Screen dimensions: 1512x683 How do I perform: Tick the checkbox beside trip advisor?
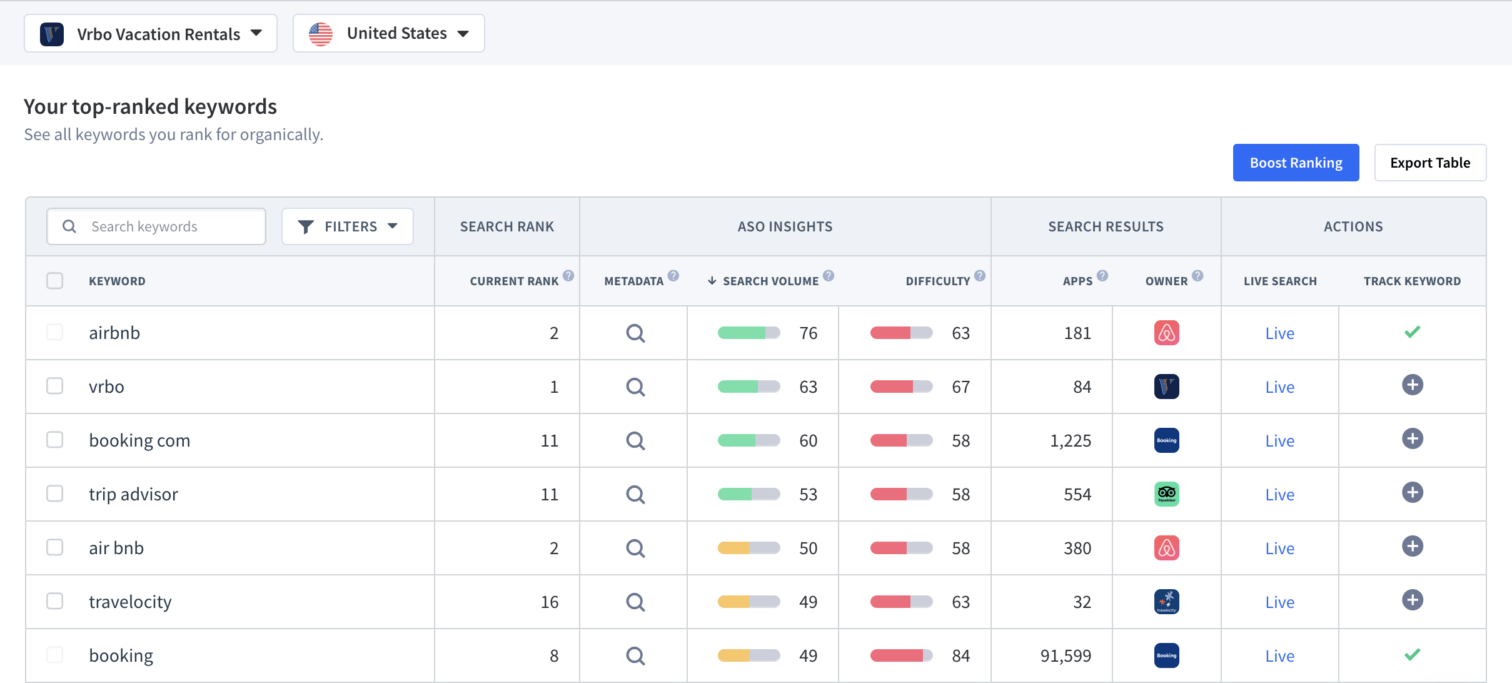55,493
